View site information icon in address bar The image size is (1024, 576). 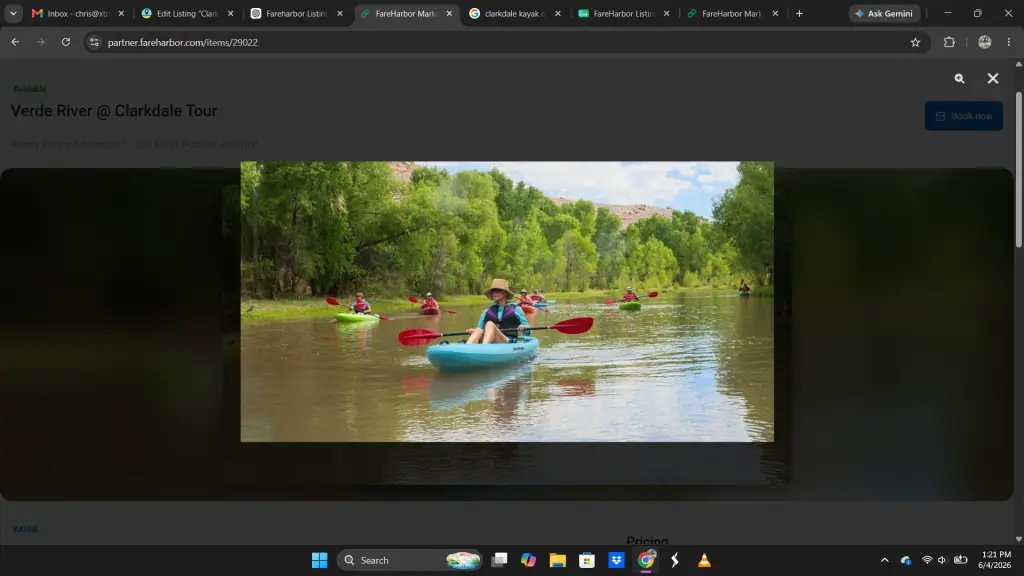pos(94,42)
